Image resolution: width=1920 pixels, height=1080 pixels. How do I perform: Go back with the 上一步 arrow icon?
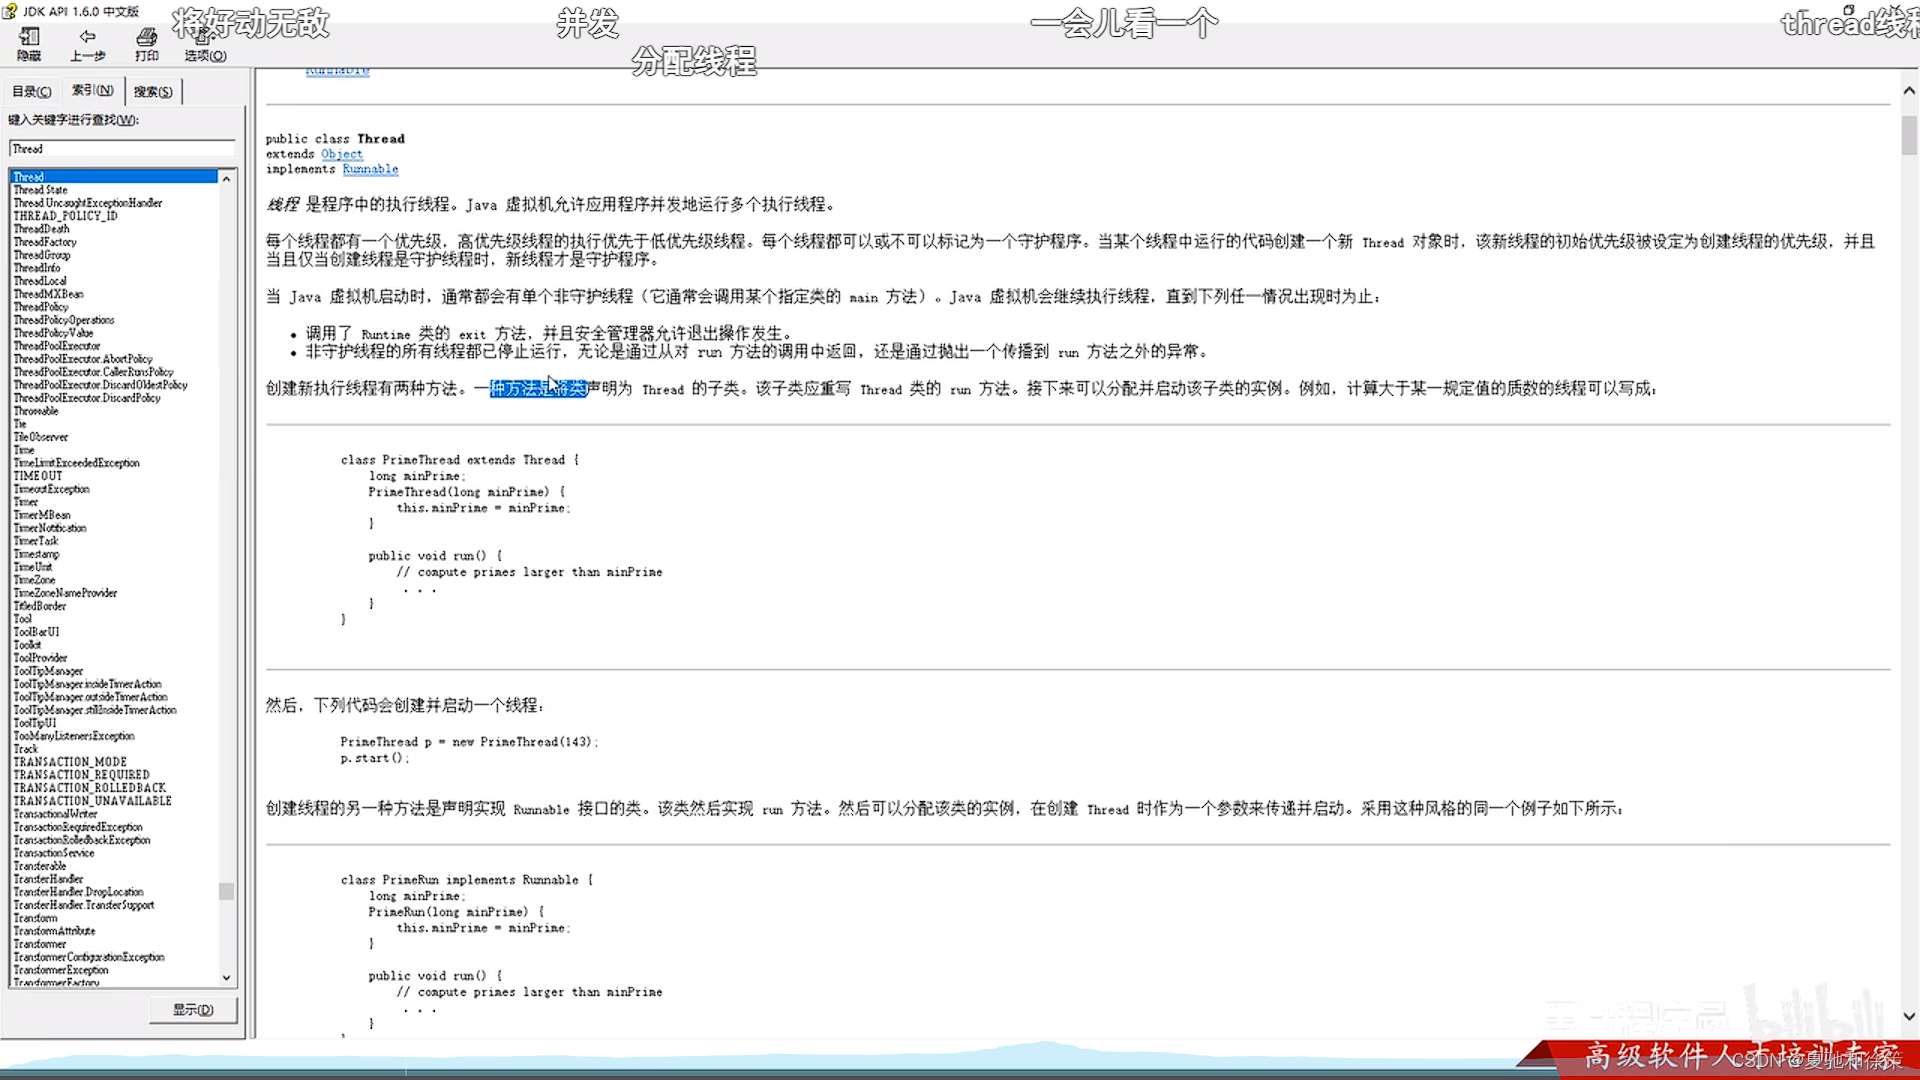tap(87, 38)
